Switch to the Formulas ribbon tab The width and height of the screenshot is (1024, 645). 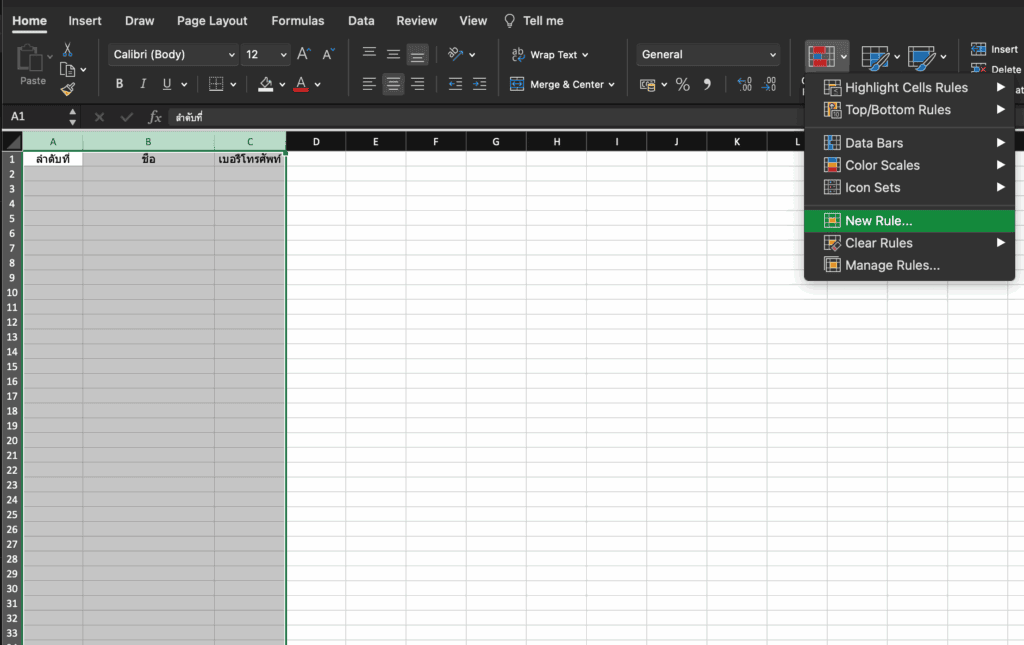point(297,20)
